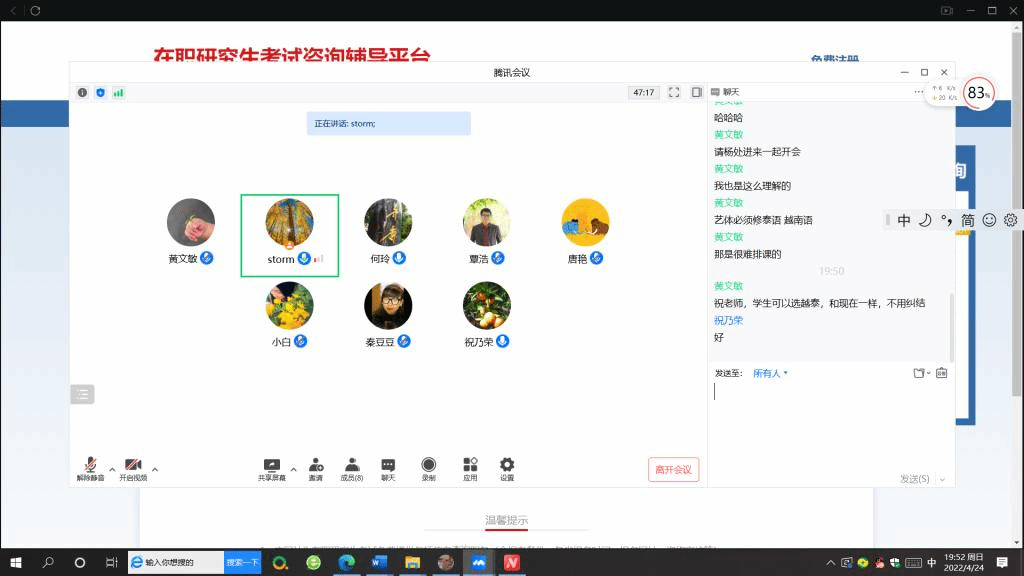Open send options arrow next to 发送(S)
Viewport: 1024px width, 576px height.
[940, 479]
